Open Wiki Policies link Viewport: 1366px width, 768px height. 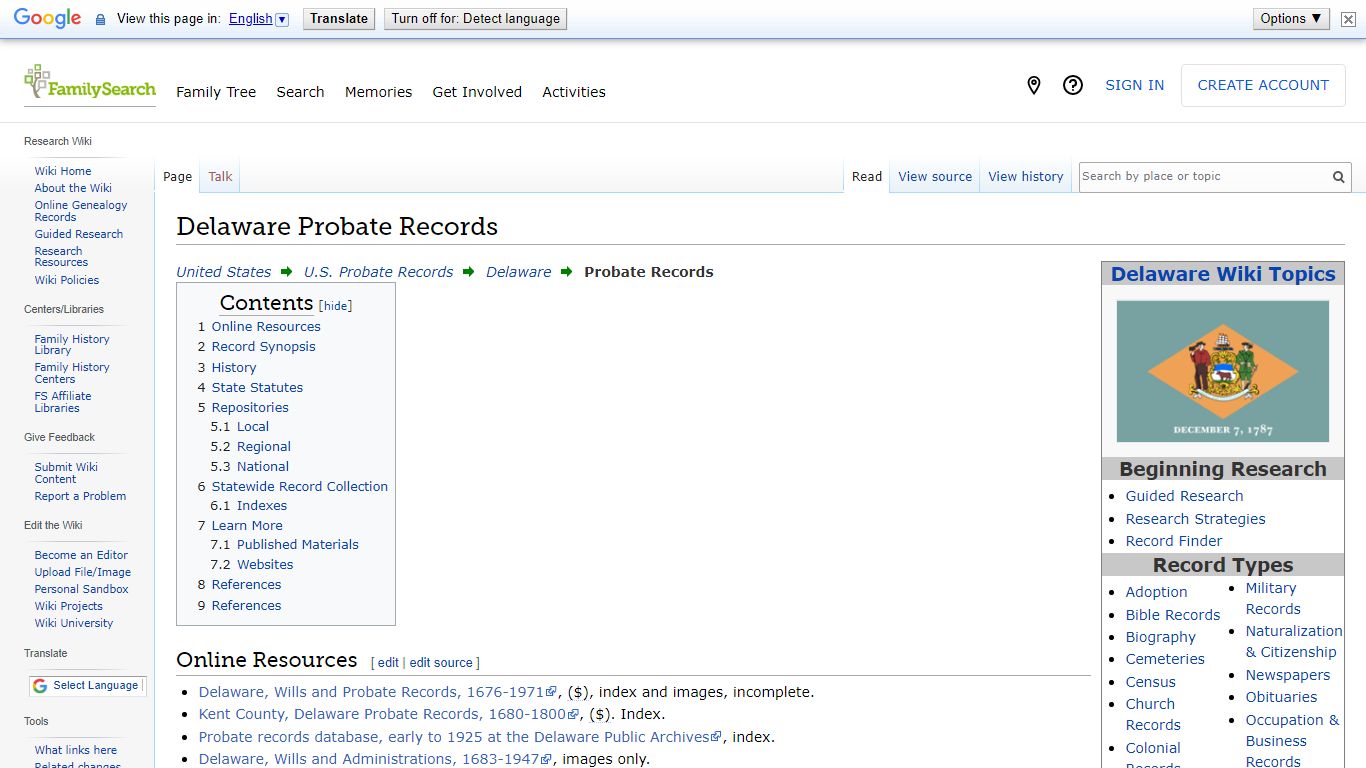point(67,280)
